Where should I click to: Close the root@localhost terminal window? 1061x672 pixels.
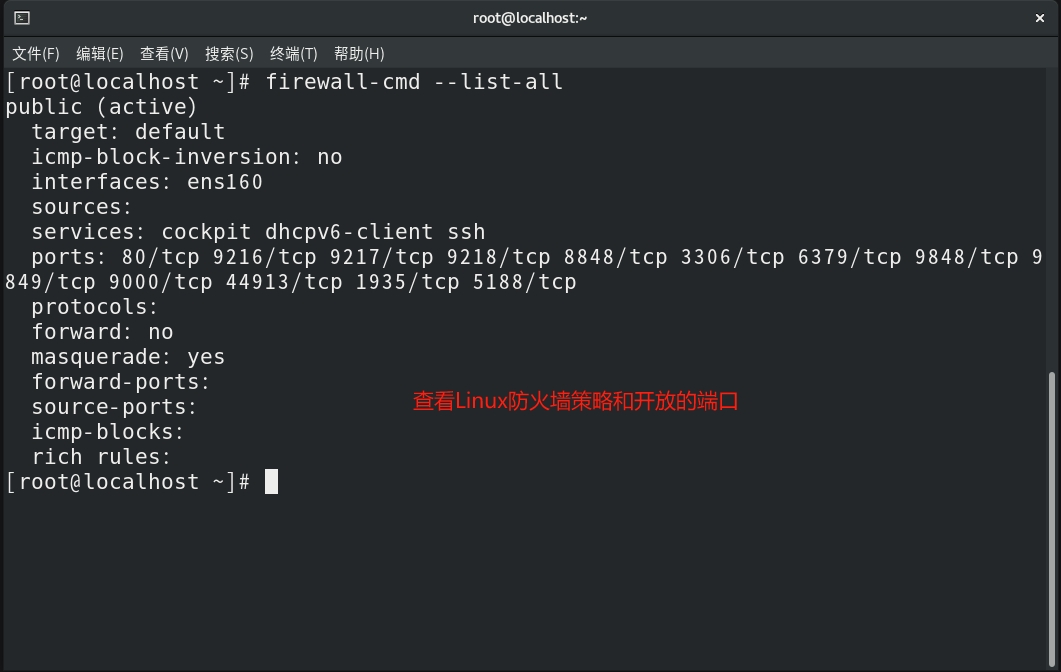(x=1040, y=18)
